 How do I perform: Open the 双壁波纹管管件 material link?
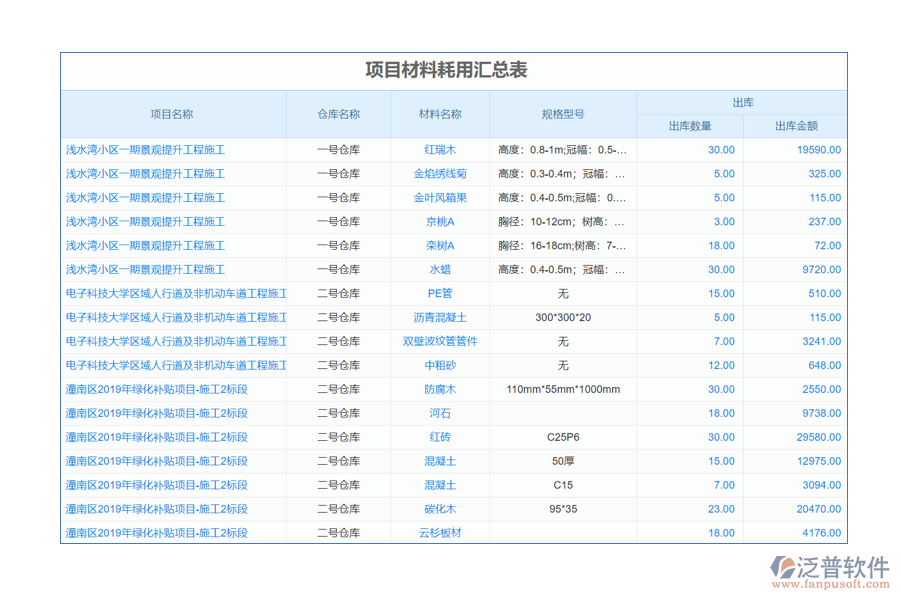coord(440,342)
